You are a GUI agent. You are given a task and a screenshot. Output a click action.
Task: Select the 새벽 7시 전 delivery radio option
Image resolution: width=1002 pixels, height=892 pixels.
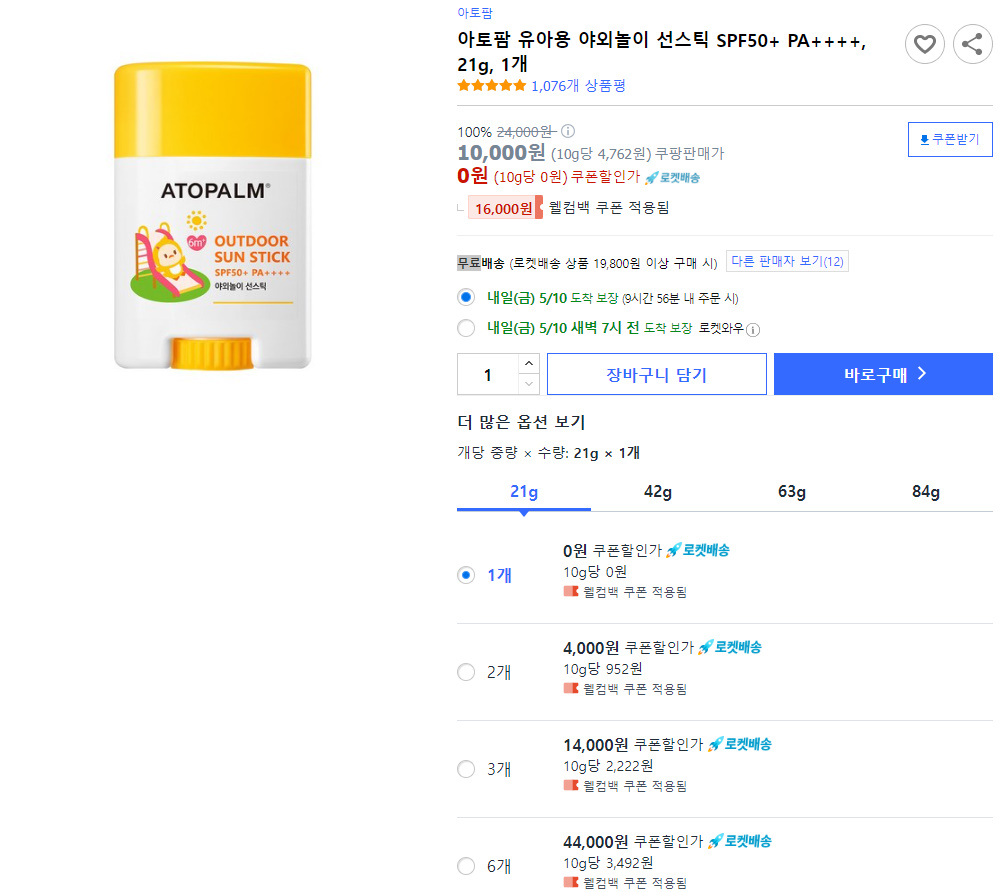click(466, 328)
